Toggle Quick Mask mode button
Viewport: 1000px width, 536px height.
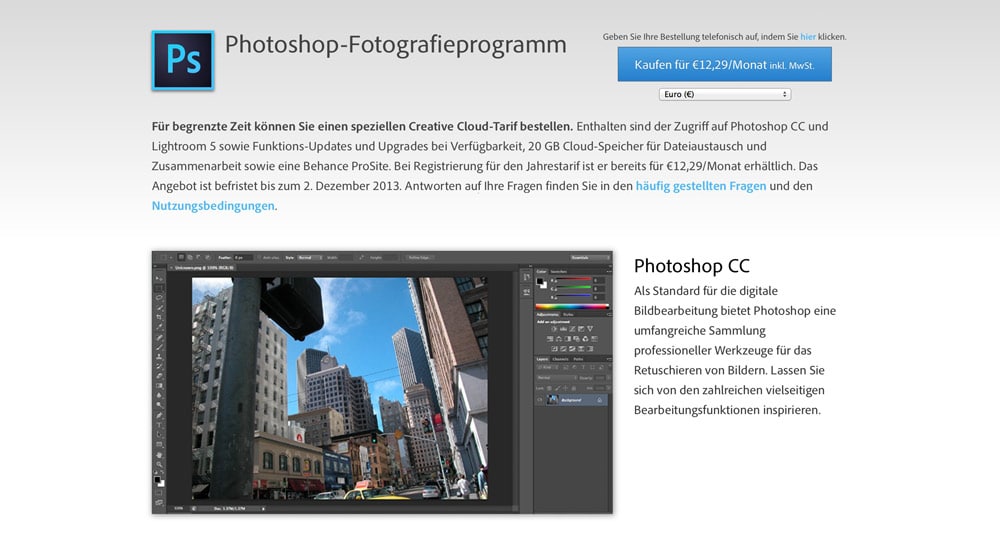pyautogui.click(x=159, y=492)
